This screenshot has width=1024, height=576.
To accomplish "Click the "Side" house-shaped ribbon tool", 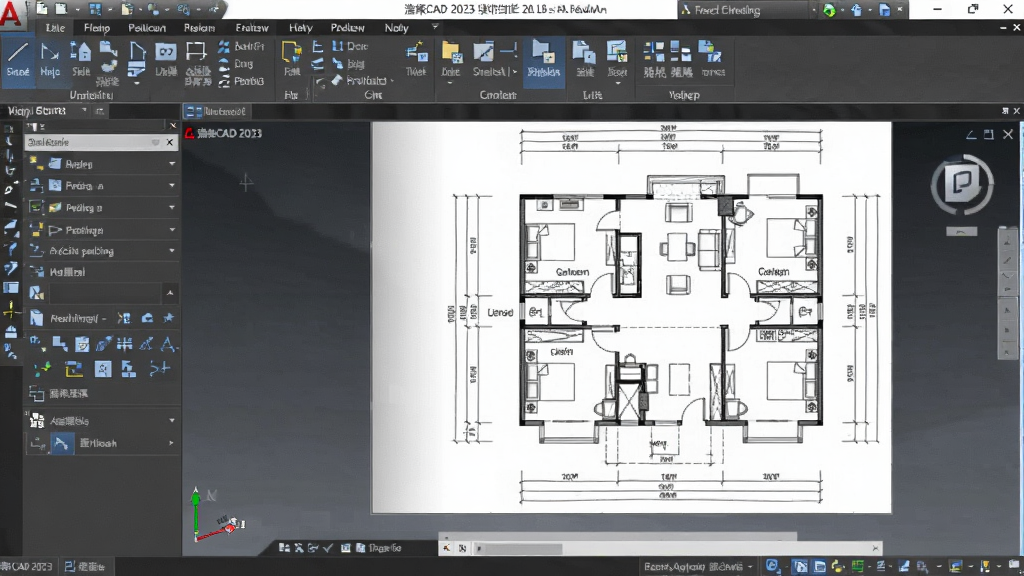I will coord(81,60).
